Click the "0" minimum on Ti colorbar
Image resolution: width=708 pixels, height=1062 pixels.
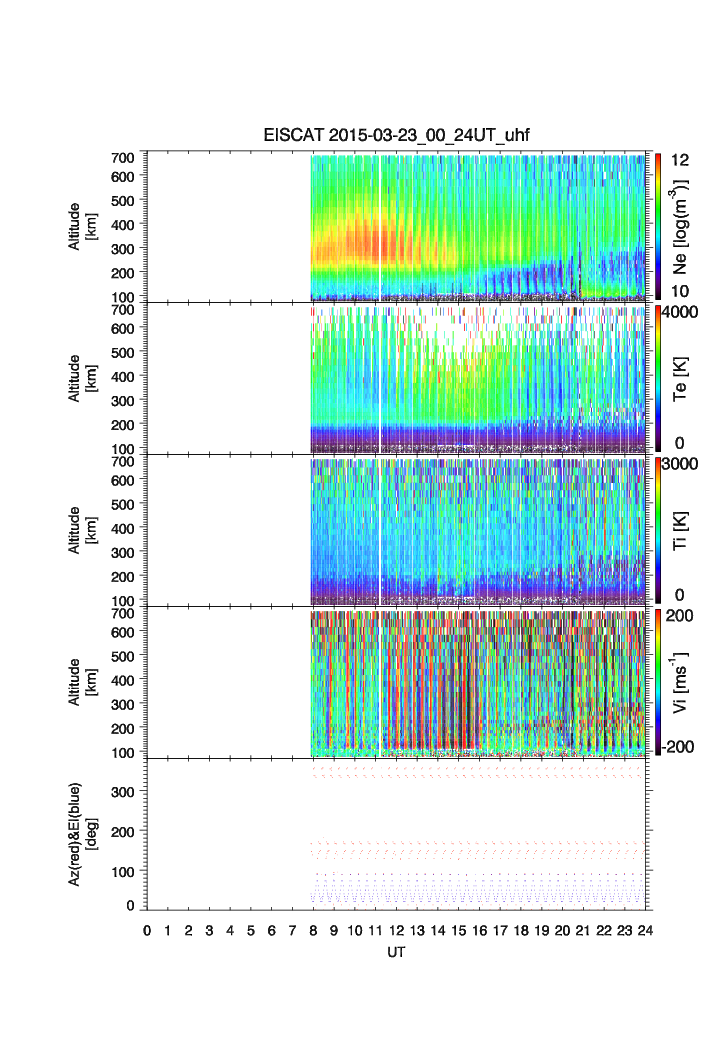(680, 595)
